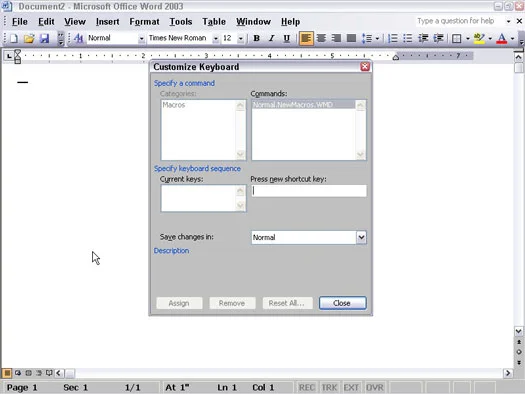
Task: Click the Select Browse Object button
Action: 519,352
